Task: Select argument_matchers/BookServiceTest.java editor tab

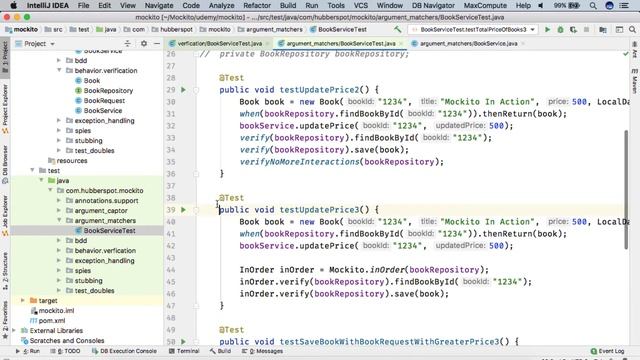Action: pyautogui.click(x=340, y=43)
